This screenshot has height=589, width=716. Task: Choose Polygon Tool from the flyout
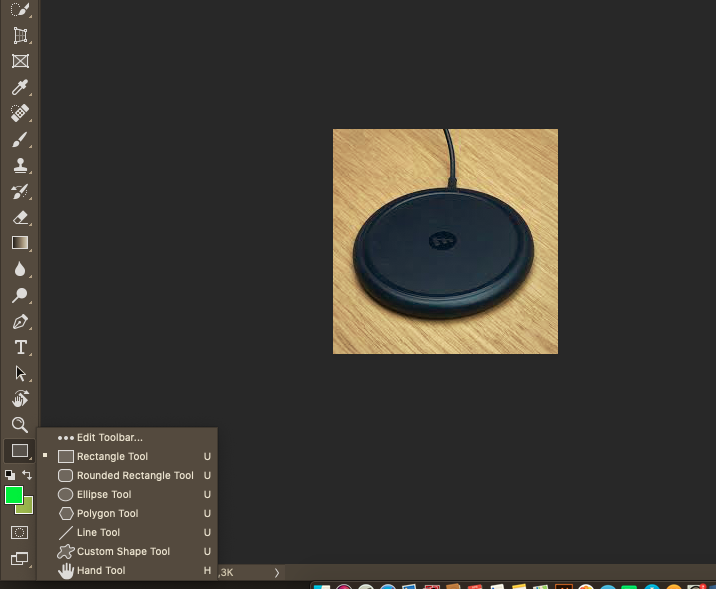(x=127, y=514)
